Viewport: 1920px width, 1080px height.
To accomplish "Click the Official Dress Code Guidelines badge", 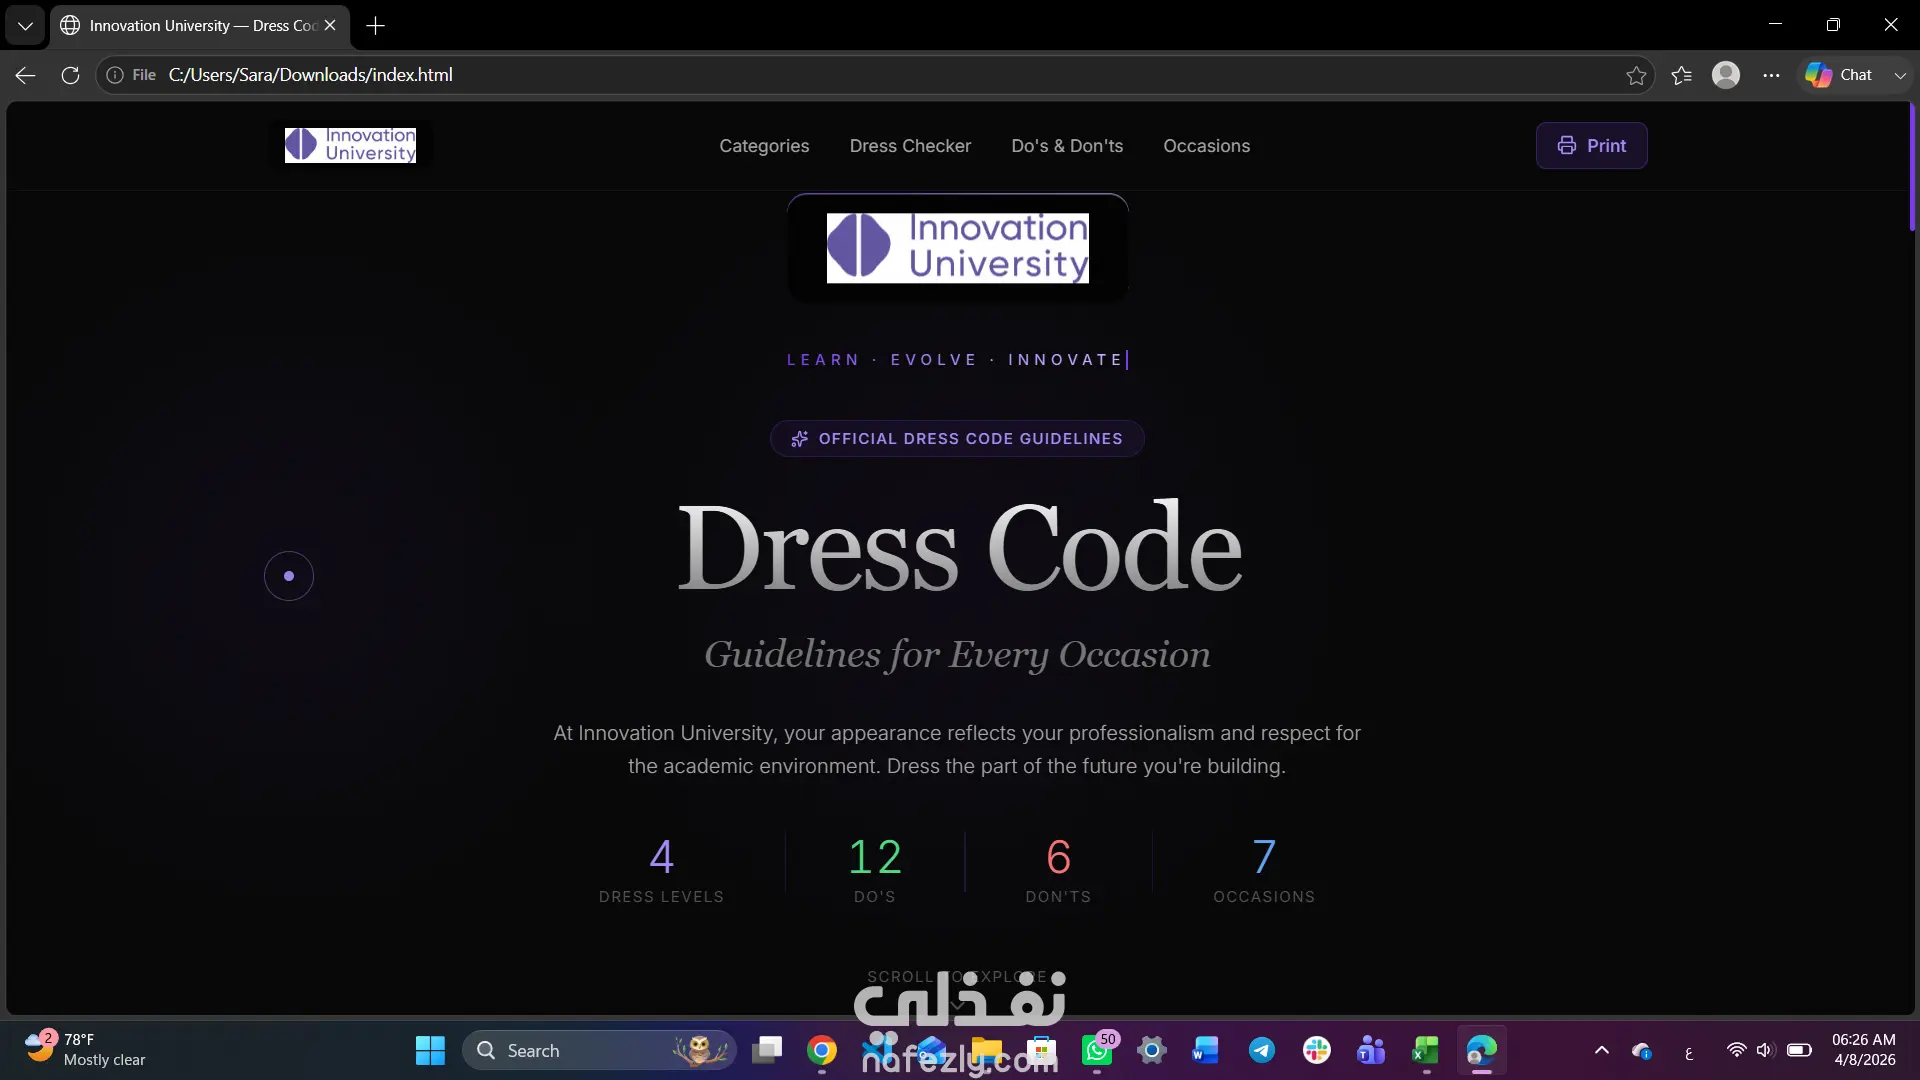I will (957, 439).
